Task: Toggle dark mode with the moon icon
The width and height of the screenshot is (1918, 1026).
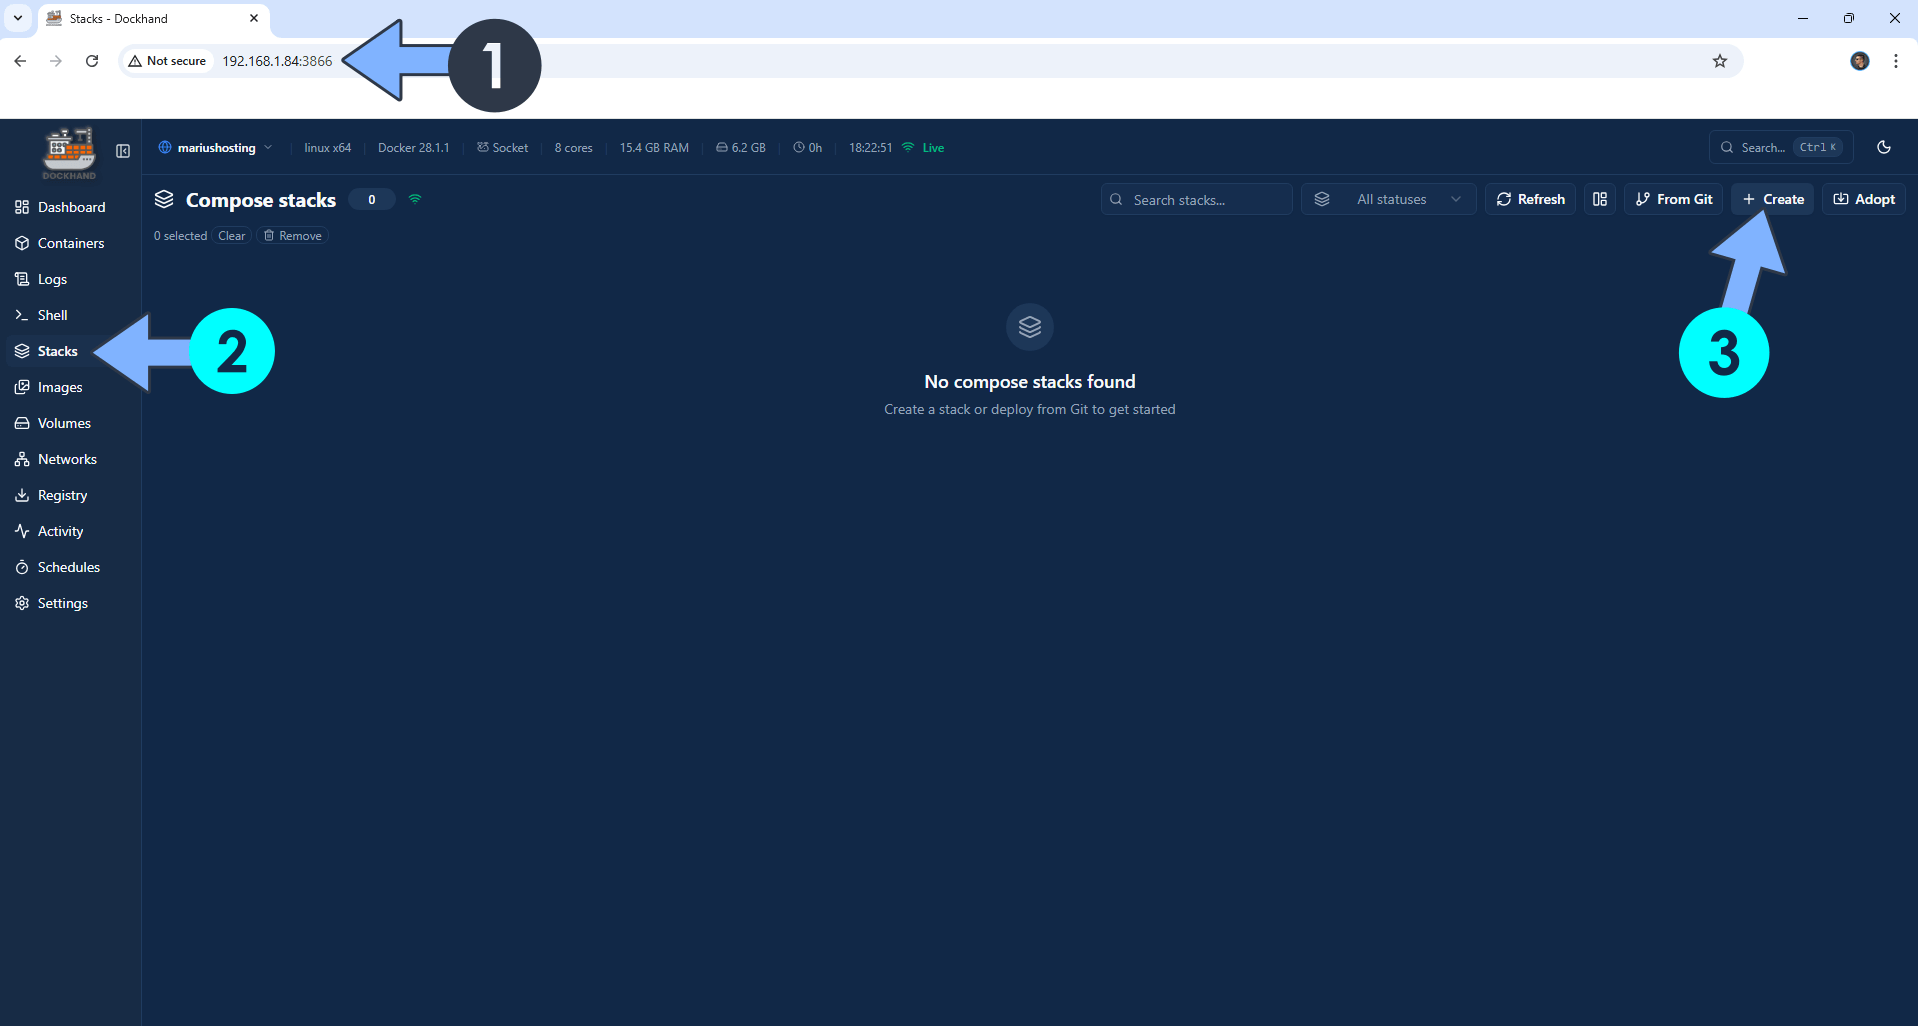Action: tap(1884, 147)
